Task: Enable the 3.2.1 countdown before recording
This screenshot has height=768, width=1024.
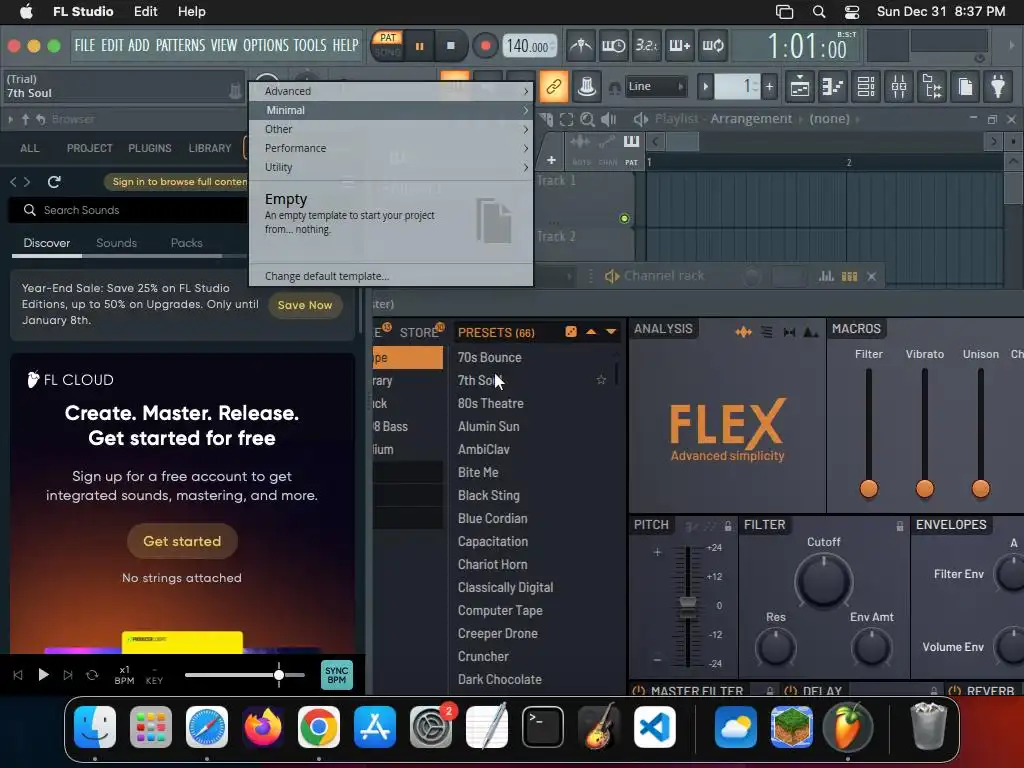Action: pyautogui.click(x=647, y=46)
